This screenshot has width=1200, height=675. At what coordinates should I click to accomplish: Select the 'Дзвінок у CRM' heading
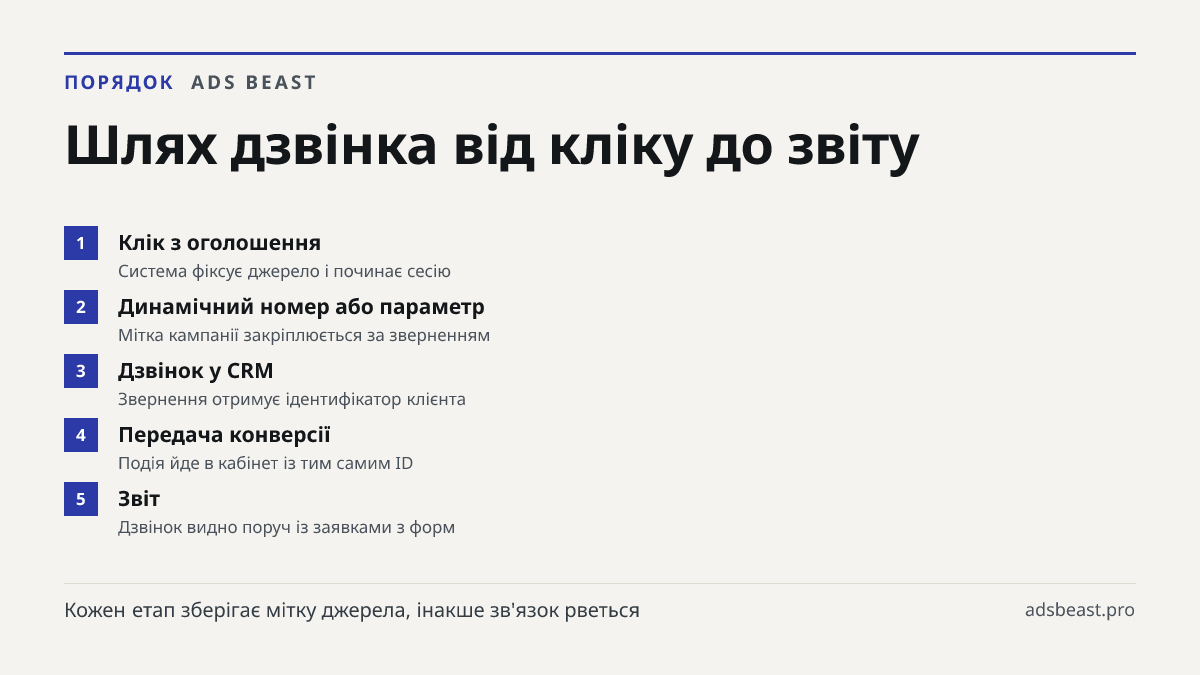(195, 371)
